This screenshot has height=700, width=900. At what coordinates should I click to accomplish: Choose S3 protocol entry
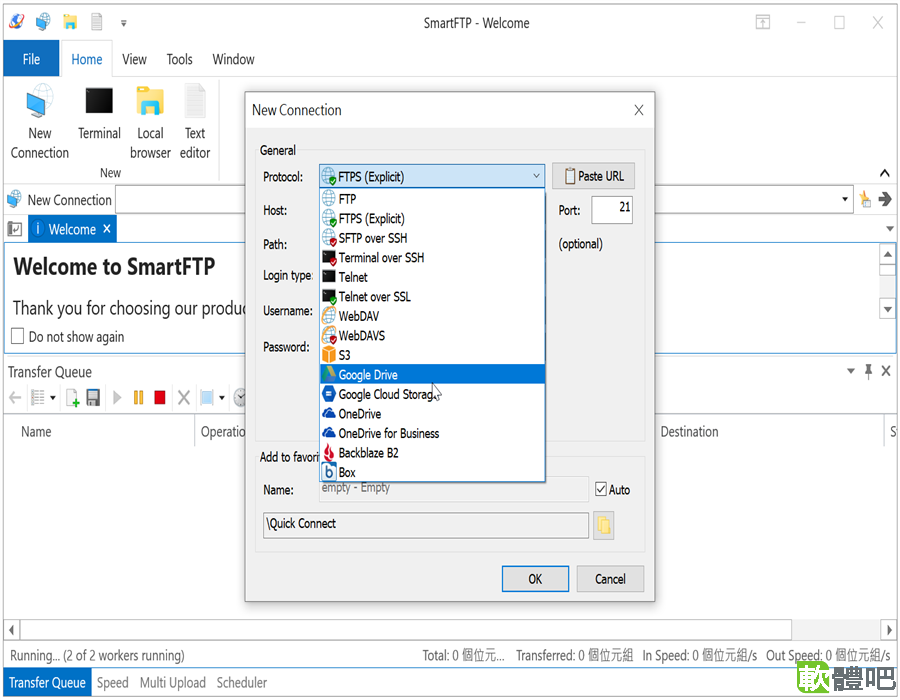[x=432, y=355]
